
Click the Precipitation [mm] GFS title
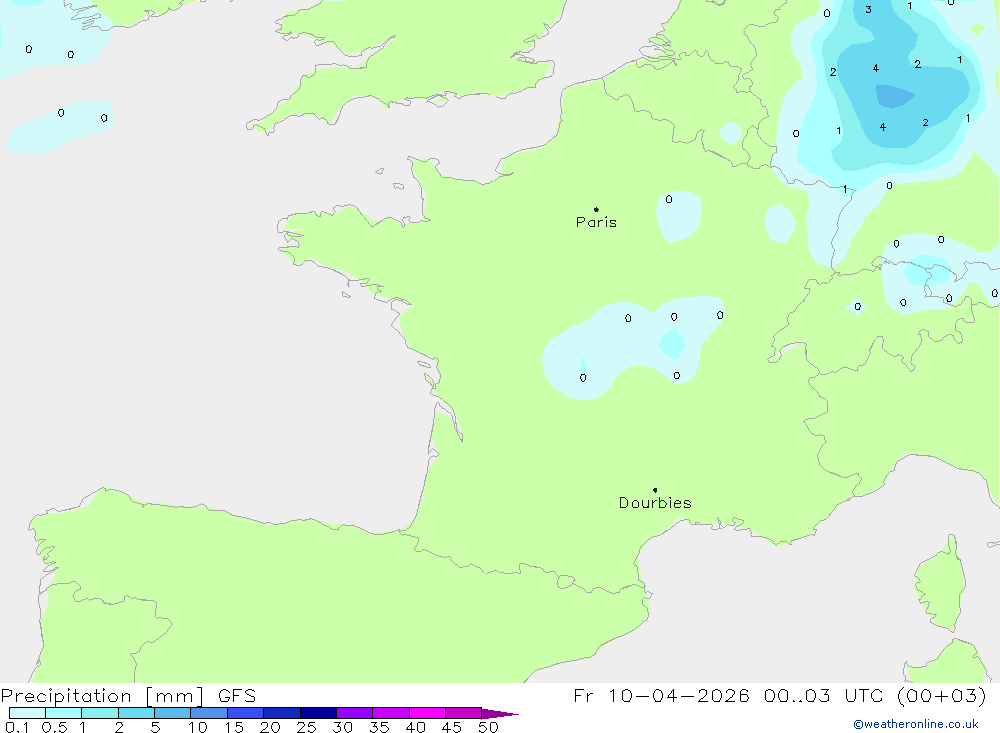click(128, 695)
